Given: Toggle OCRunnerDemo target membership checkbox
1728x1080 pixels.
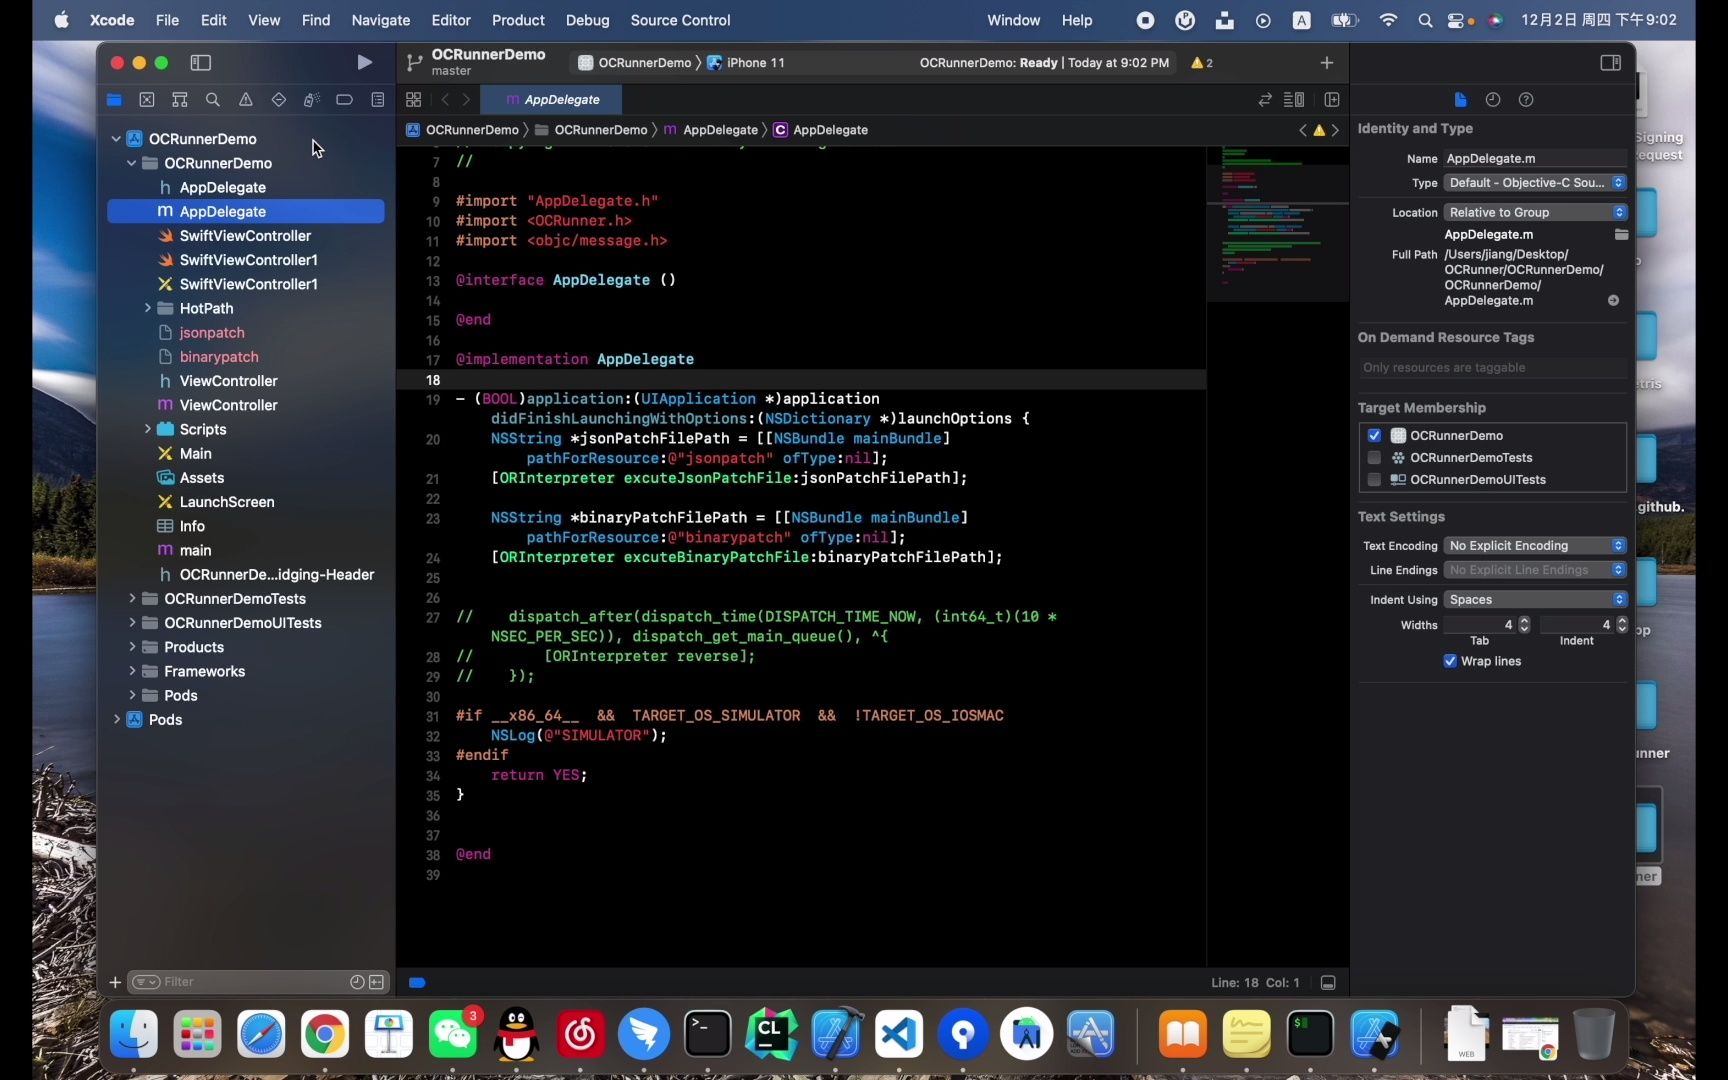Looking at the screenshot, I should pos(1374,435).
